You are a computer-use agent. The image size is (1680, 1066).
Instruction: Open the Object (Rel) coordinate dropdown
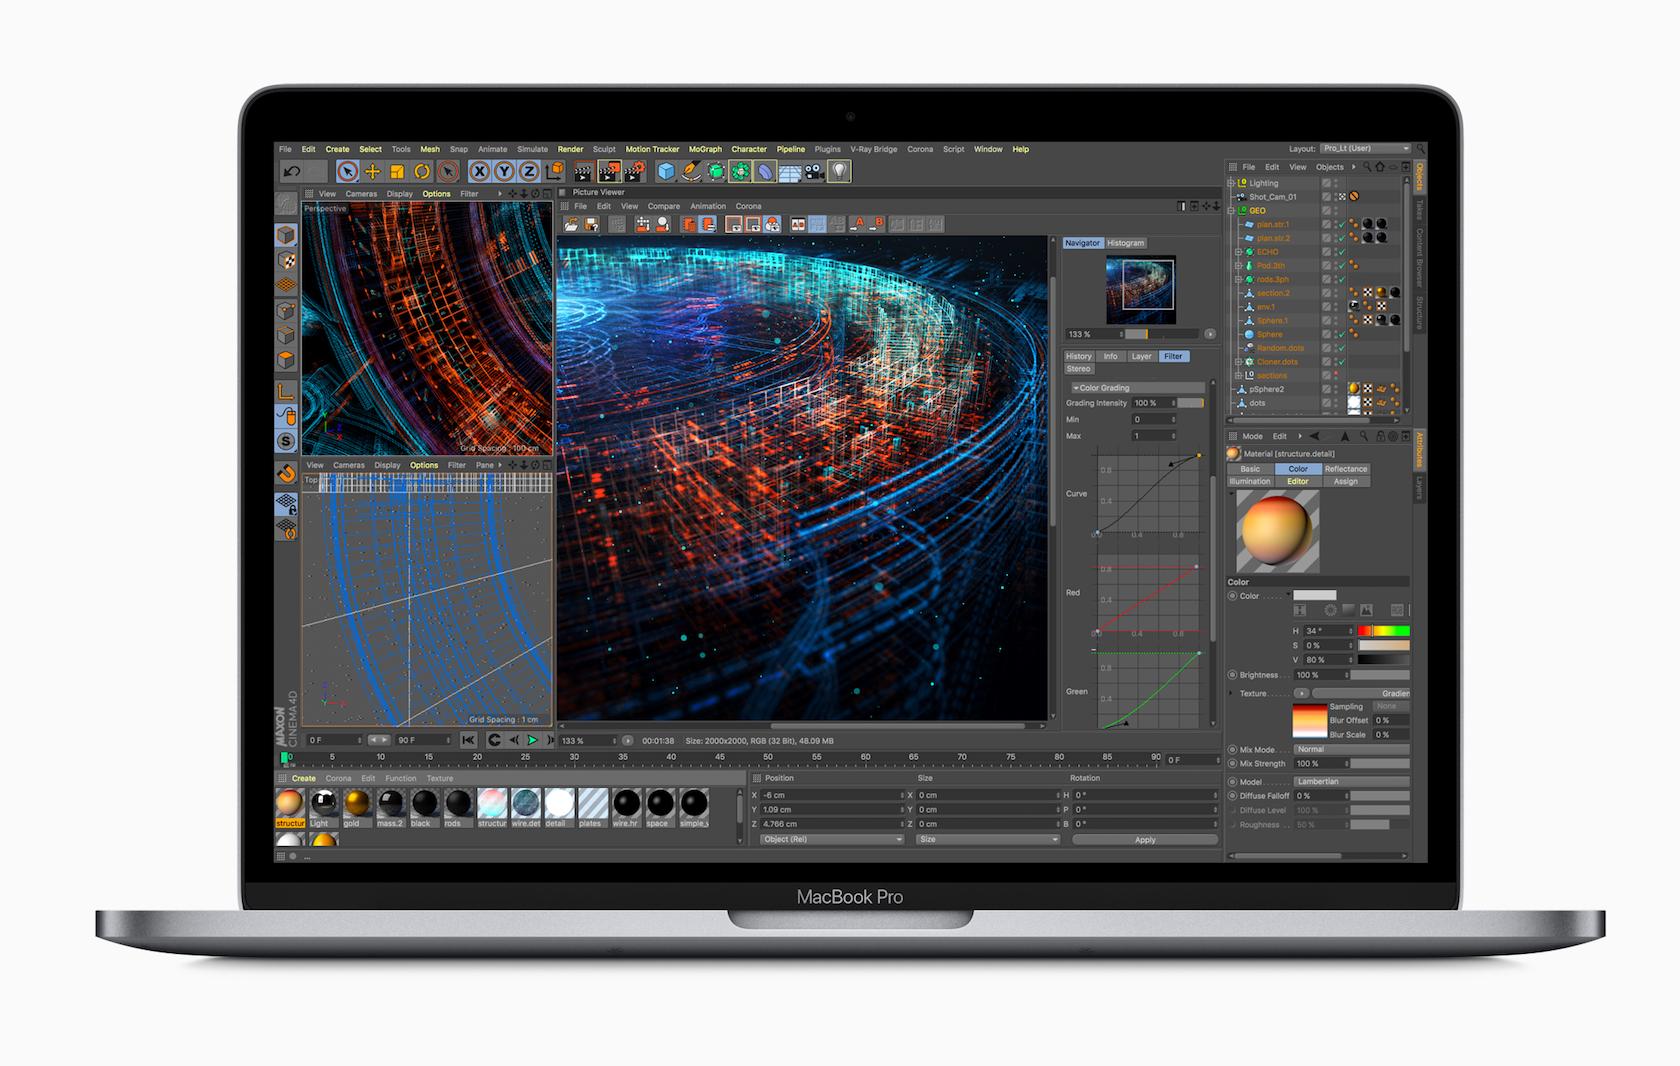point(831,839)
